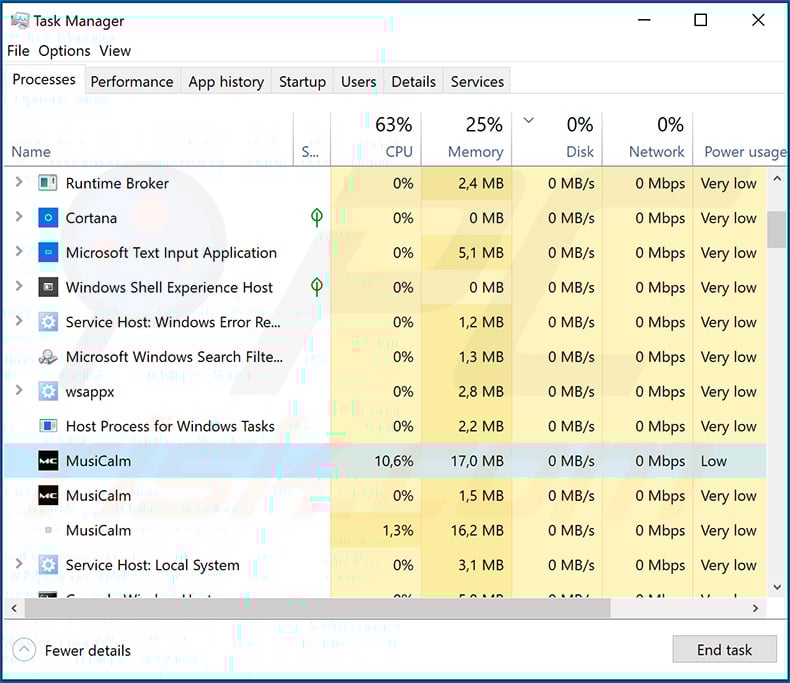Click the Host Process for Windows Tasks icon

[48, 426]
